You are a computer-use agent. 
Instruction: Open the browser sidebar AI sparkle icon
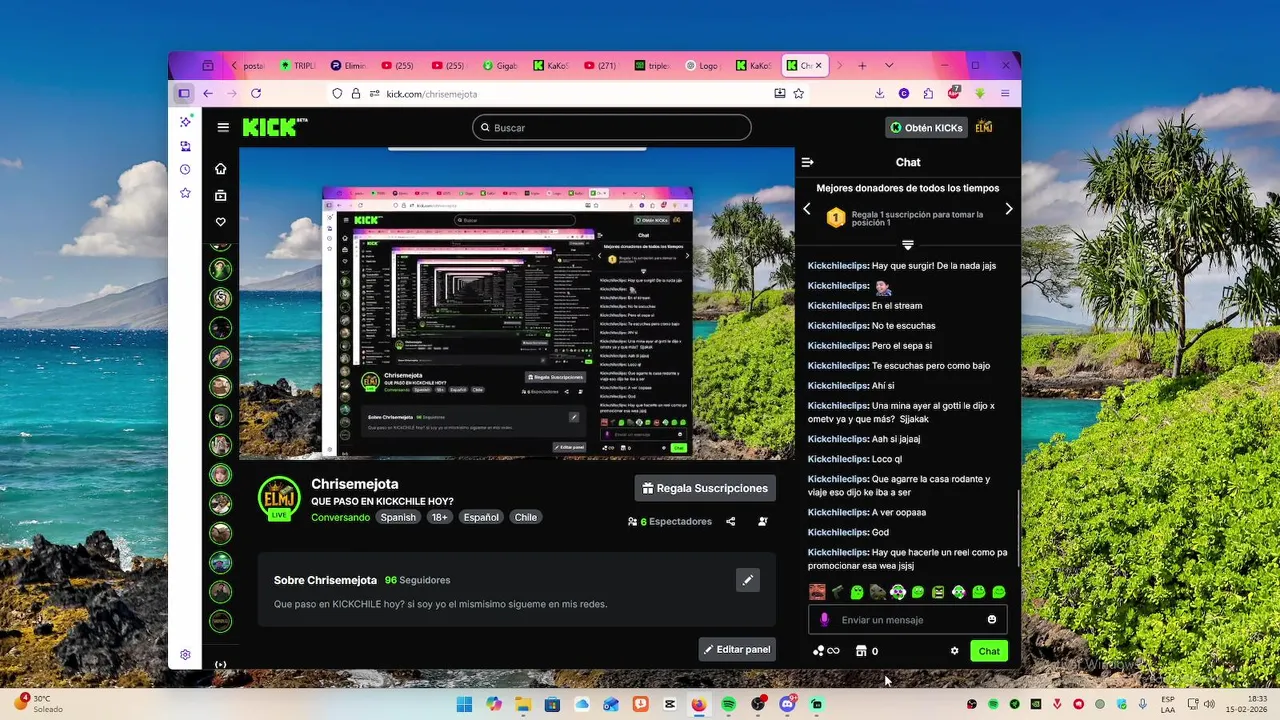point(185,121)
